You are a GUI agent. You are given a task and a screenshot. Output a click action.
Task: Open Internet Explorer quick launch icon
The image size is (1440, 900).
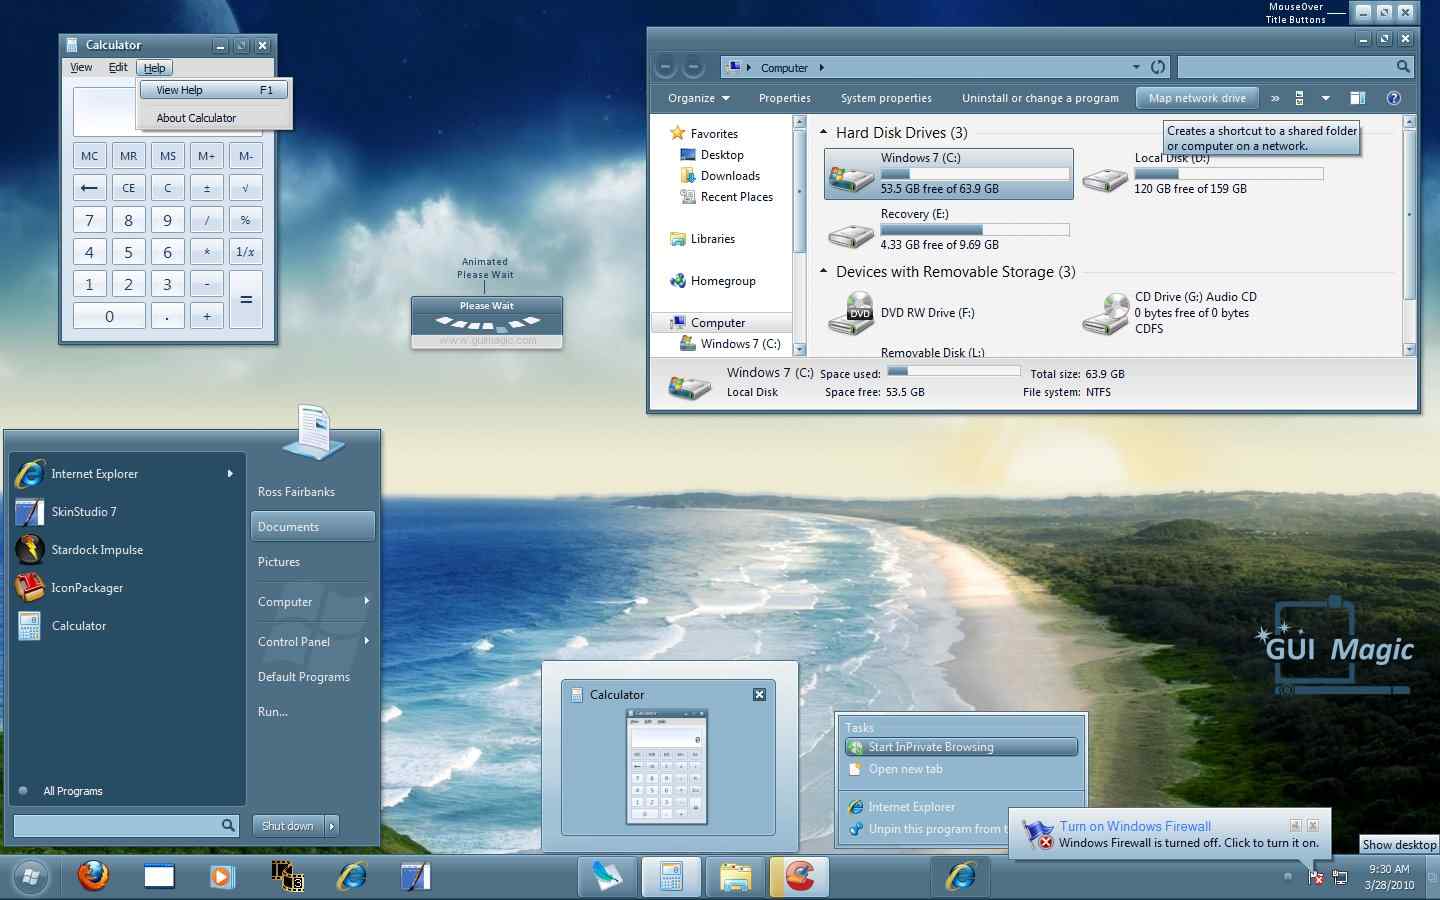[x=352, y=877]
